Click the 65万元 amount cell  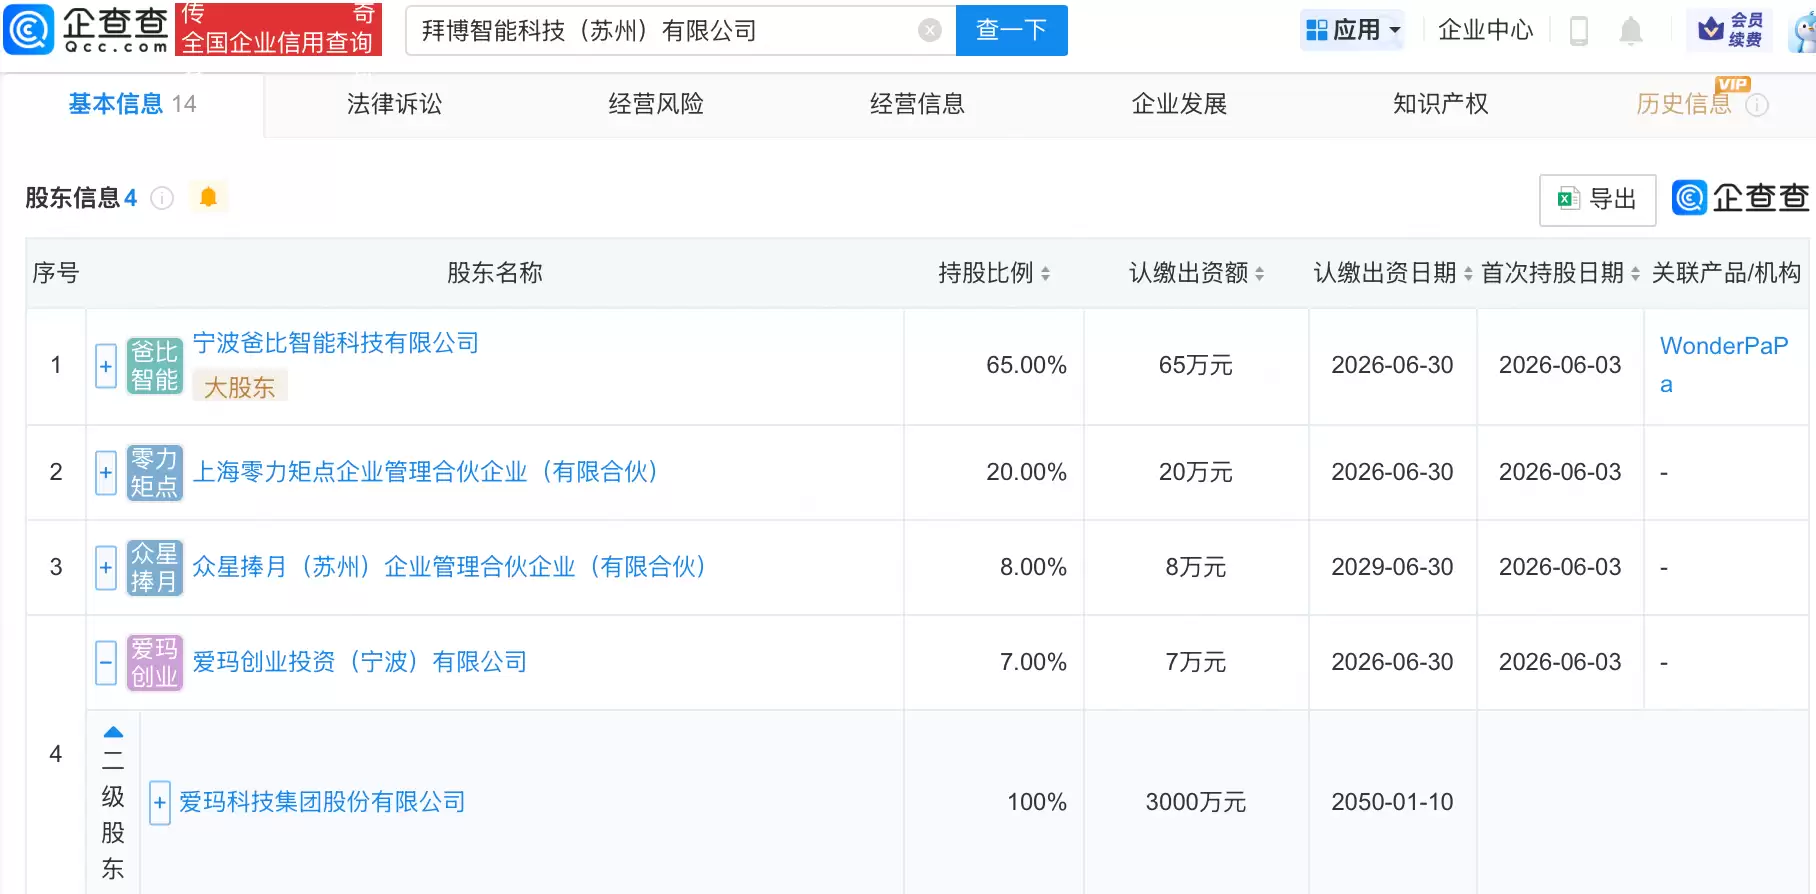1196,365
